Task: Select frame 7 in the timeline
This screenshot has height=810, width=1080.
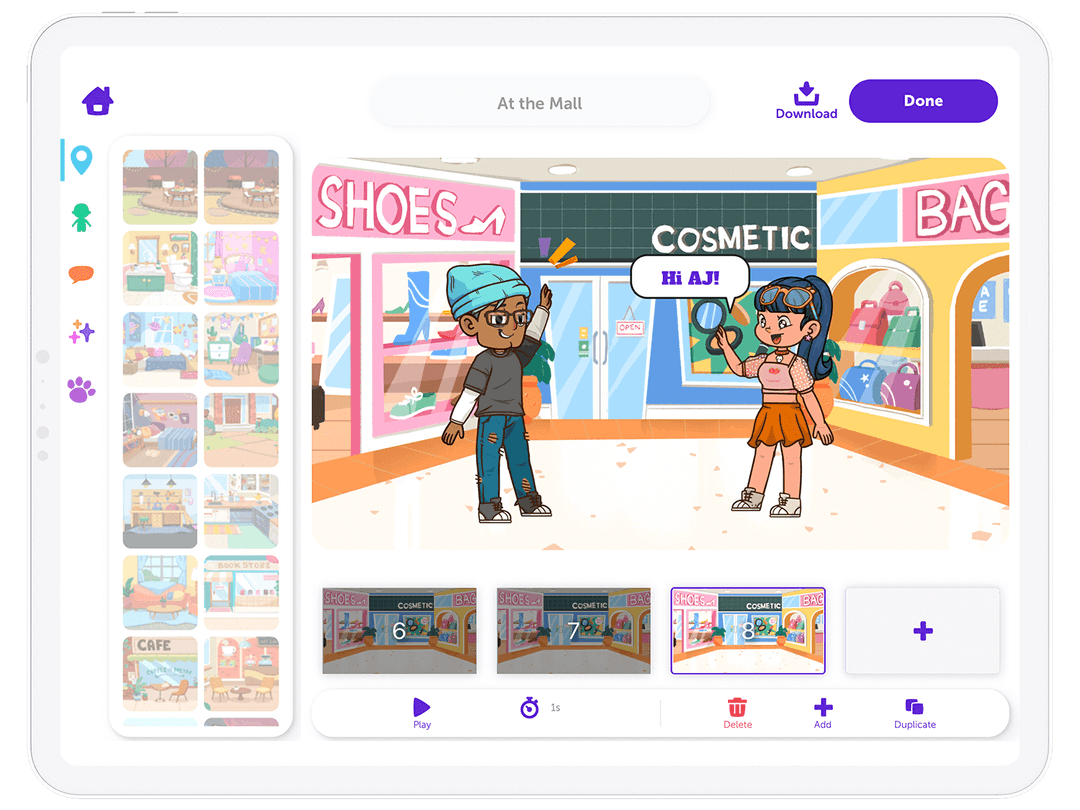Action: coord(573,631)
